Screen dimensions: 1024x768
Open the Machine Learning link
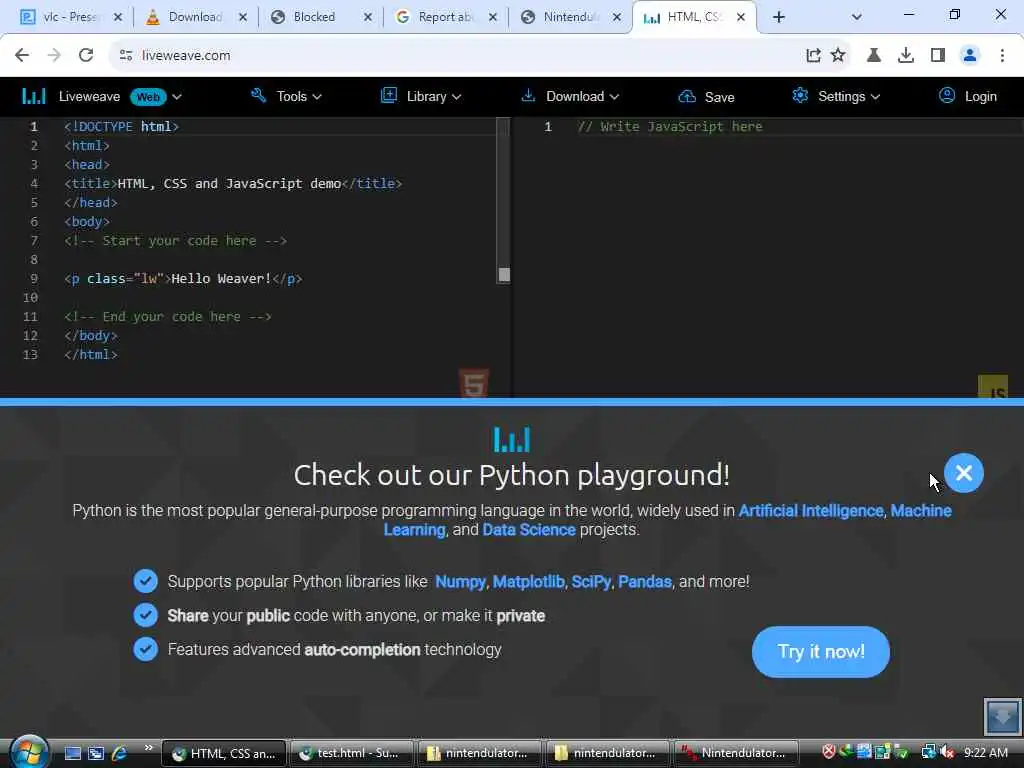pos(667,520)
